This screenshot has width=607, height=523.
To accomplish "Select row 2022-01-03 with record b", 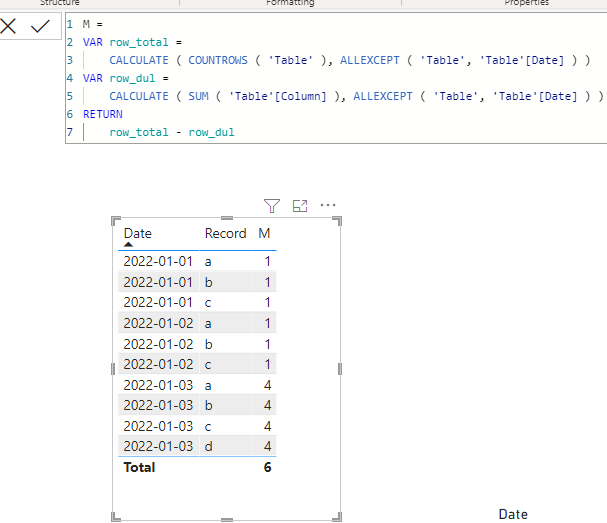I will 197,405.
